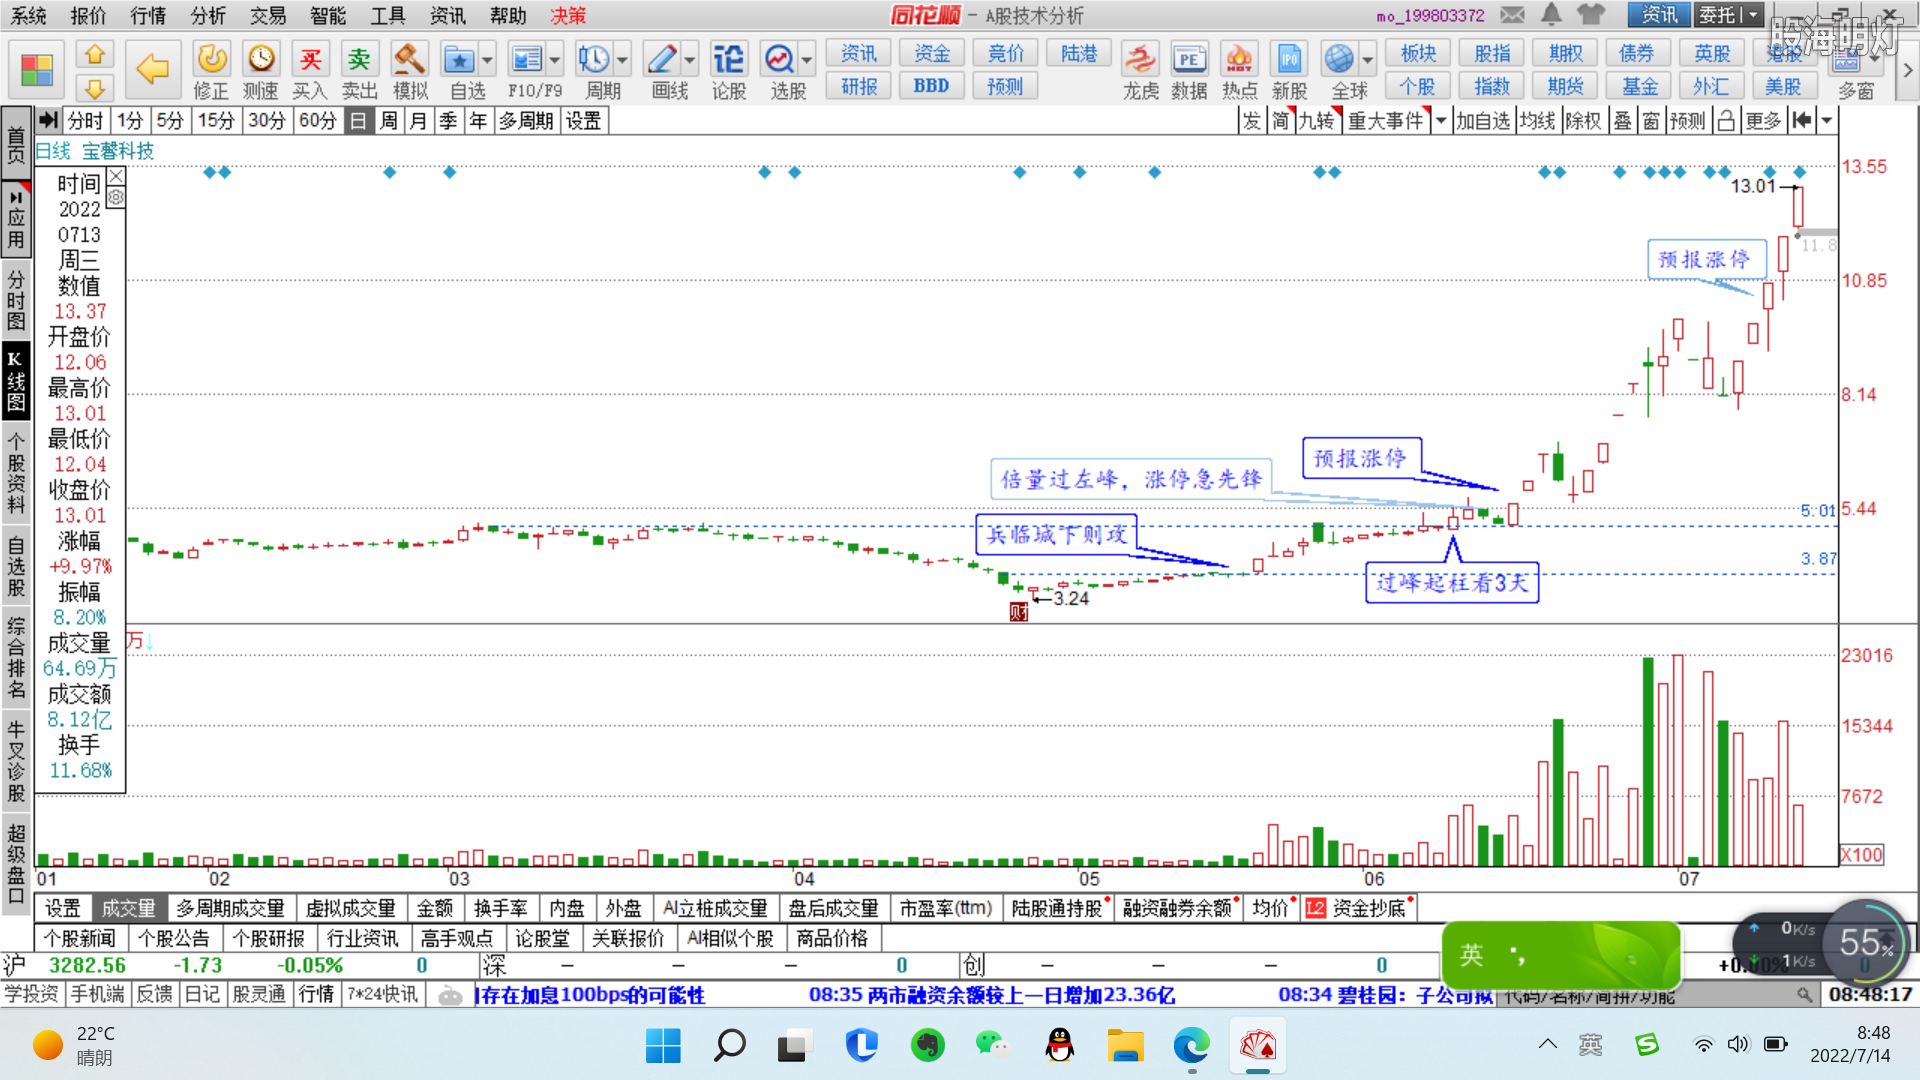The width and height of the screenshot is (1920, 1080).
Task: Switch chart to 1分 period
Action: coord(130,121)
